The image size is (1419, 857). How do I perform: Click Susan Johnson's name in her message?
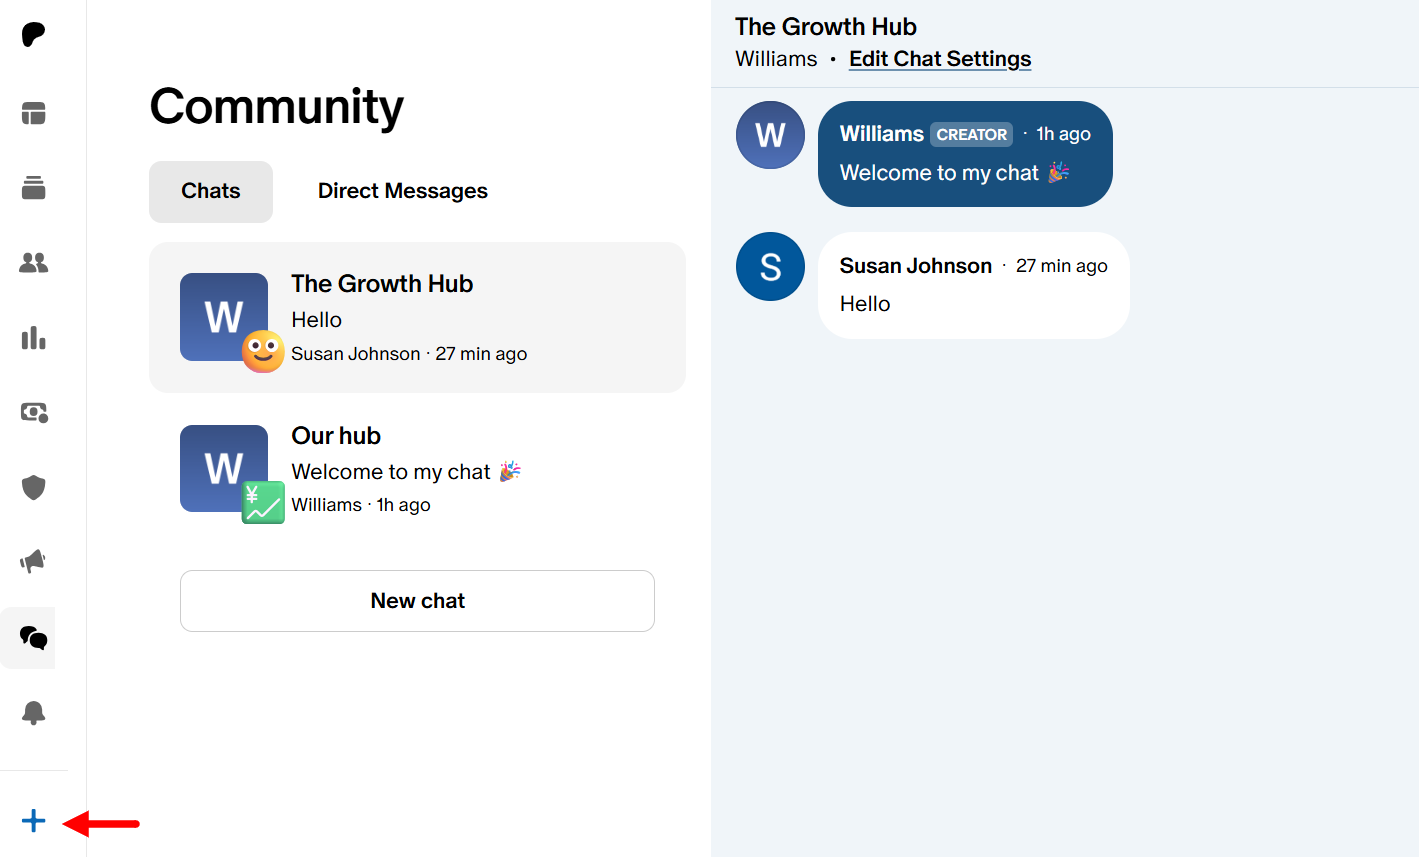coord(916,266)
